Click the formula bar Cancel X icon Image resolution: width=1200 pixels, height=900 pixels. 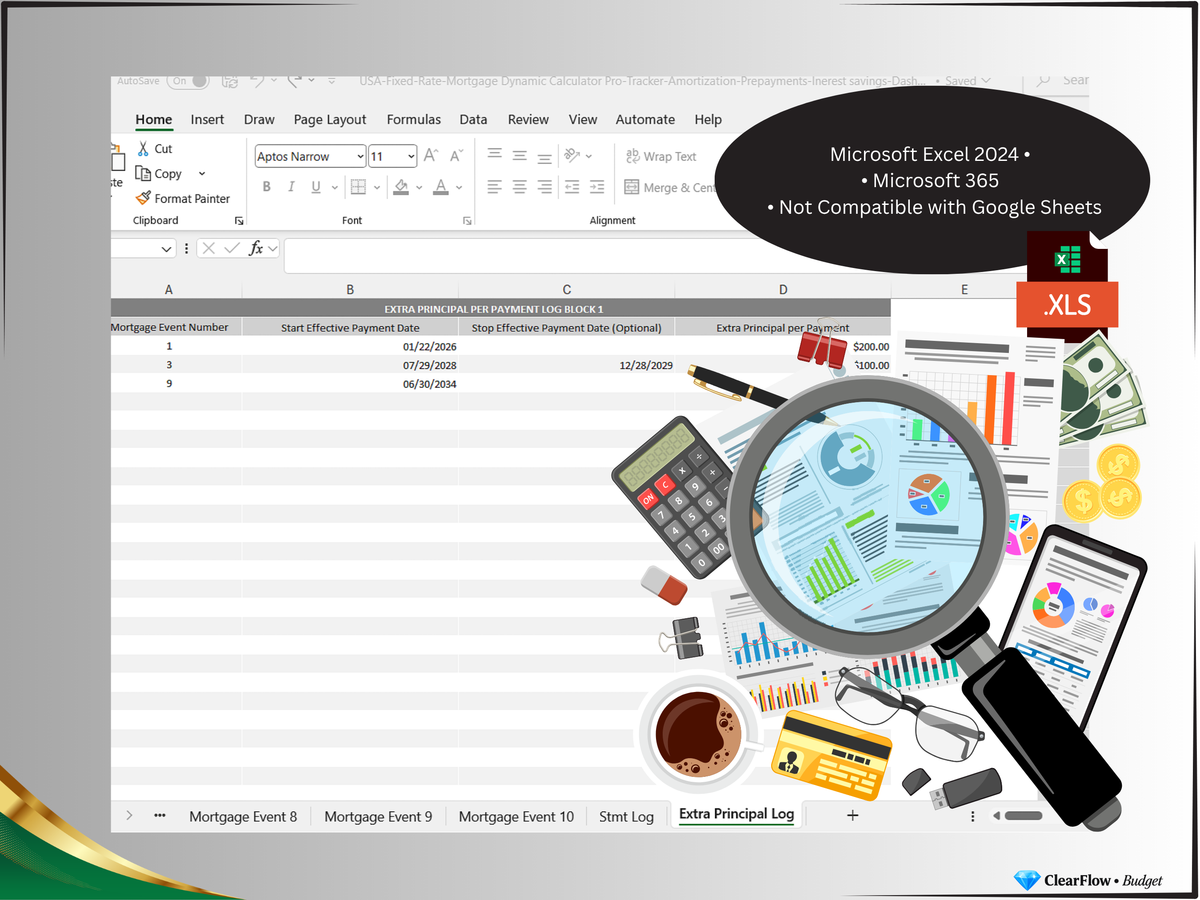coord(208,248)
